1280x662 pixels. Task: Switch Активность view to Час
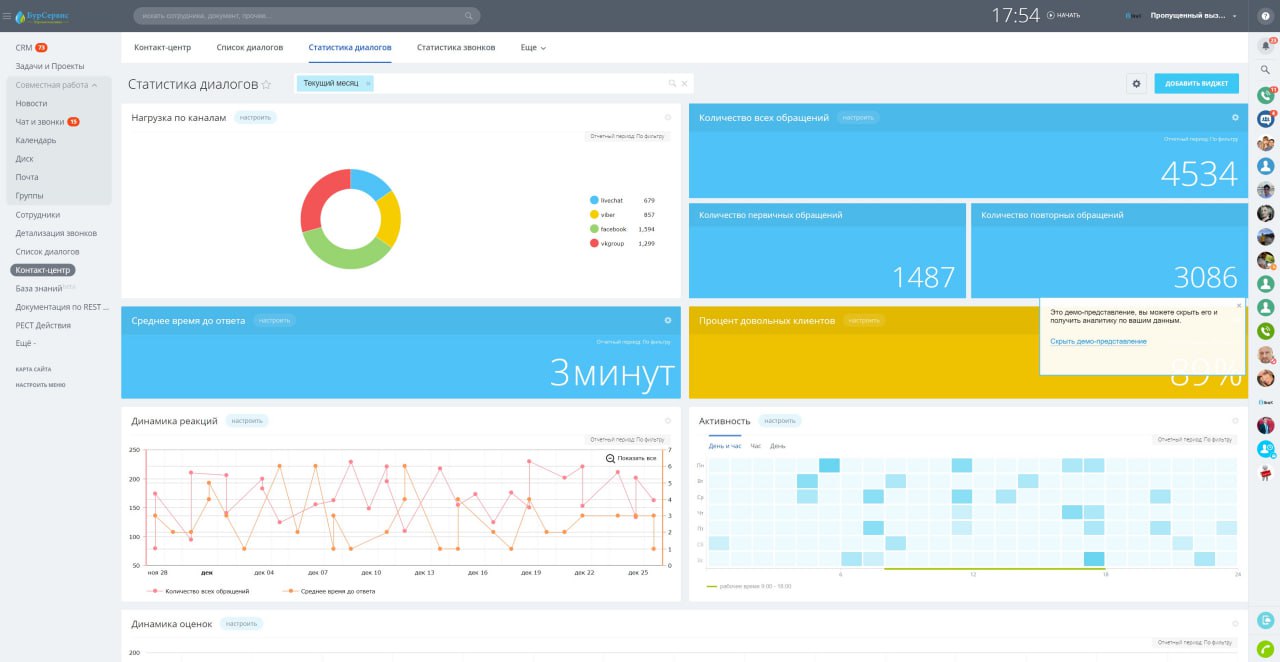tap(755, 445)
